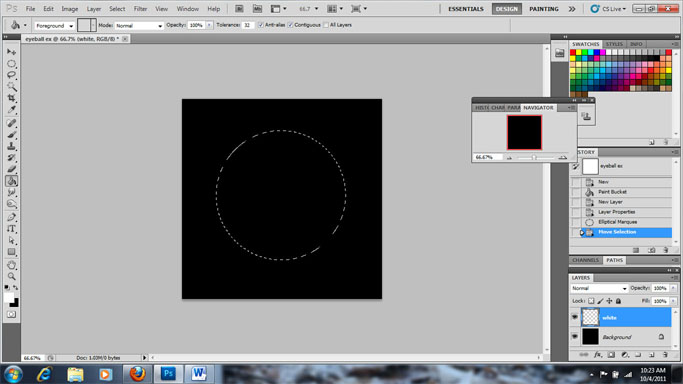Image resolution: width=683 pixels, height=384 pixels.
Task: Open the options bar Opacity slider arrow
Action: (209, 25)
